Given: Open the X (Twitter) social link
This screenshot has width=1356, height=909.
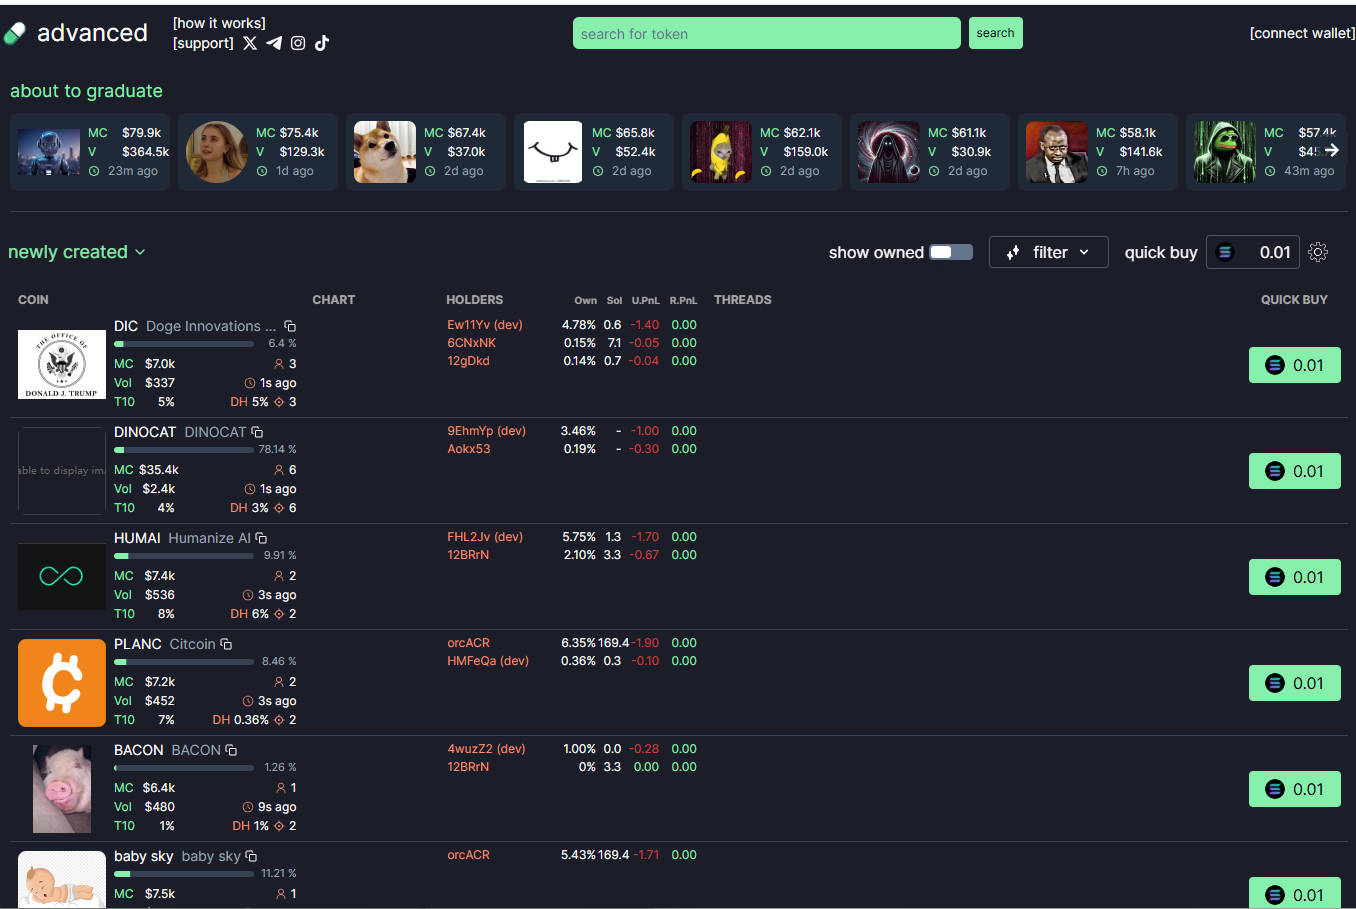Looking at the screenshot, I should [250, 43].
